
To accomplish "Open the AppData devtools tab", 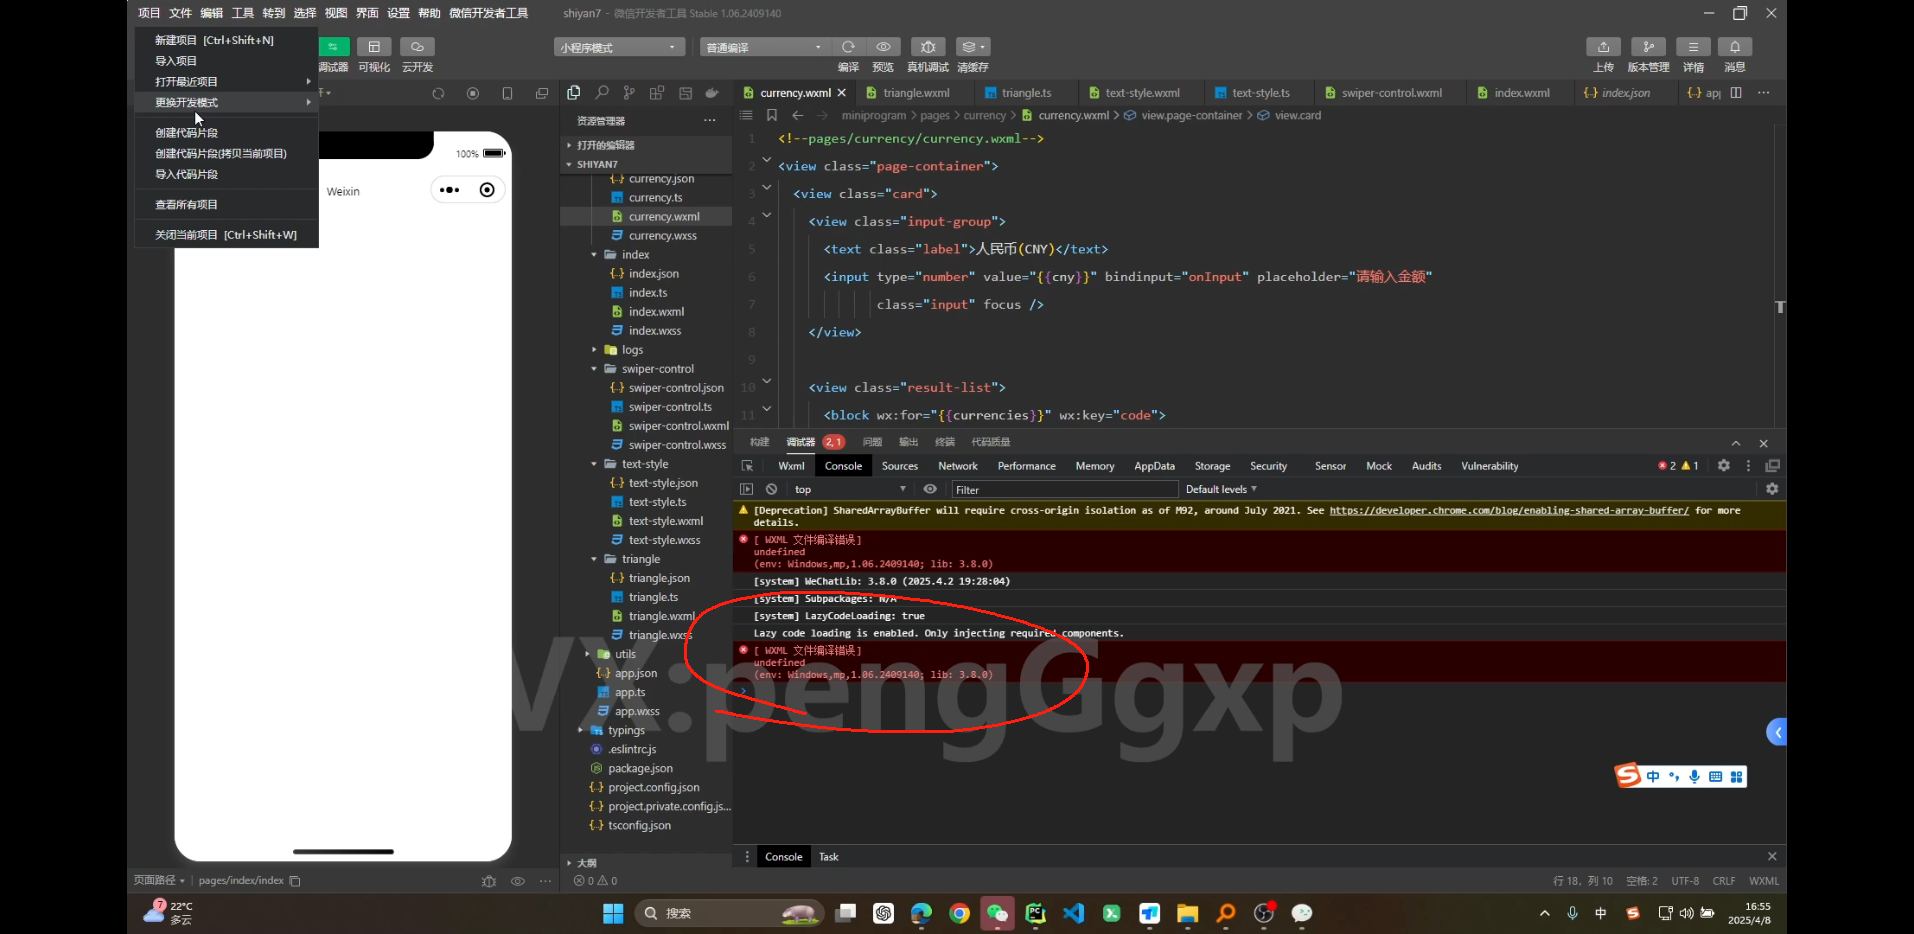I will point(1154,466).
